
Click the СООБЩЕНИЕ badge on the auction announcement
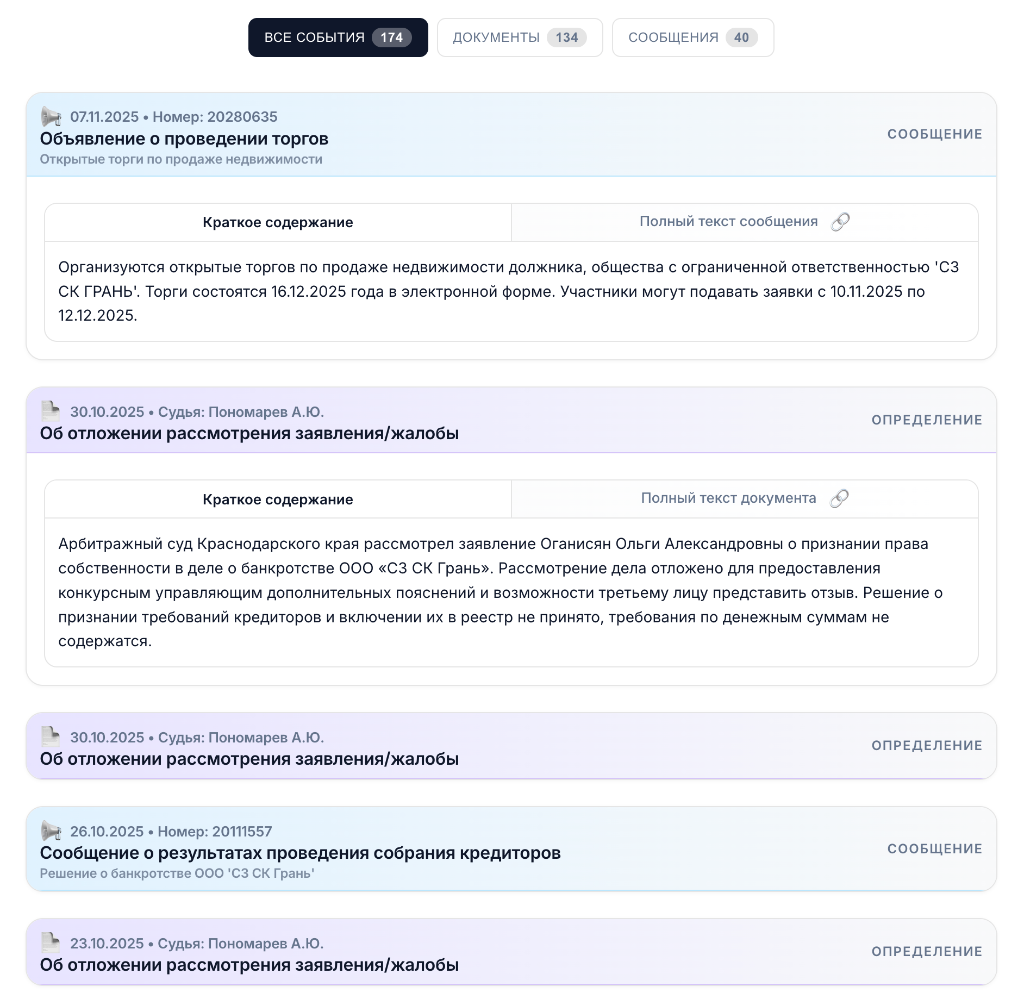(935, 134)
